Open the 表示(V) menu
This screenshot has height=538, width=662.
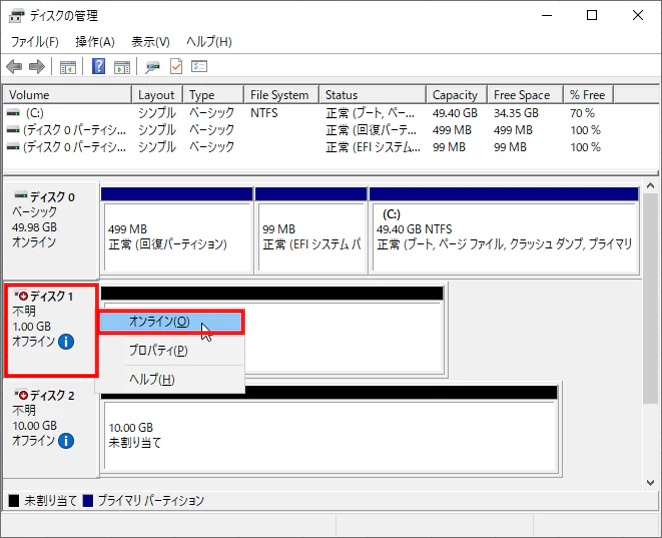(x=150, y=42)
